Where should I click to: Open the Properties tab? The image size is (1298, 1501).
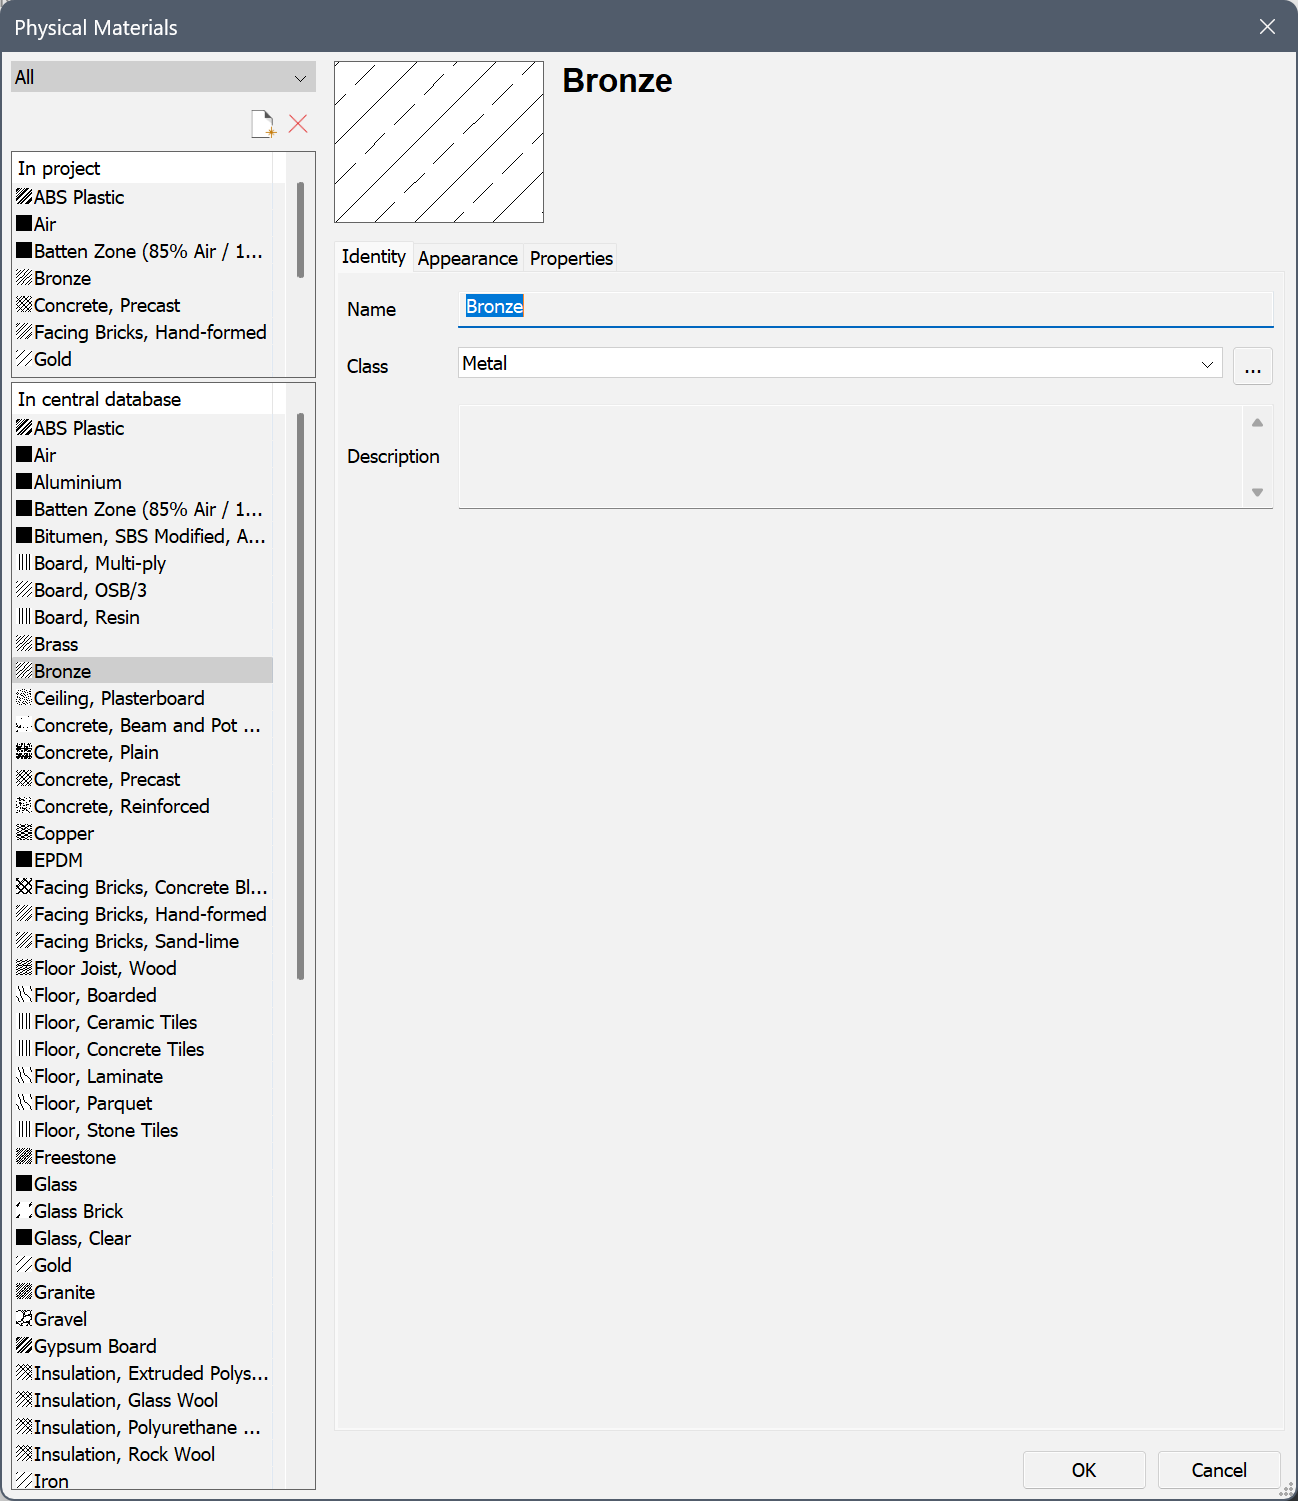[571, 258]
